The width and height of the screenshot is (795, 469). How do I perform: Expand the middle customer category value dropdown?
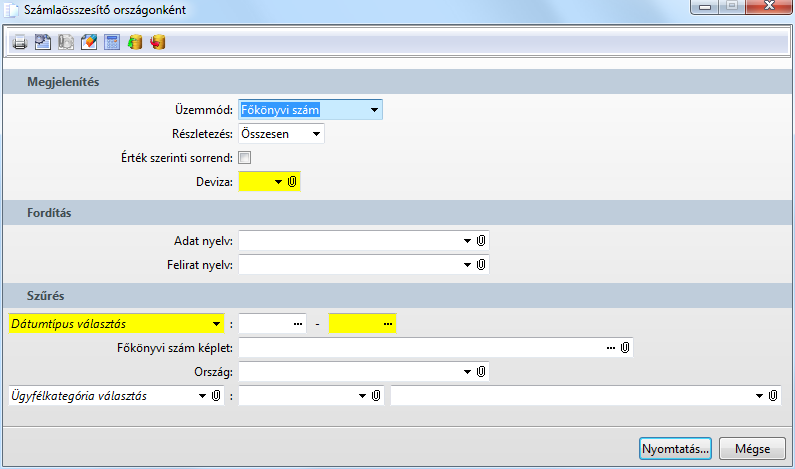[362, 396]
